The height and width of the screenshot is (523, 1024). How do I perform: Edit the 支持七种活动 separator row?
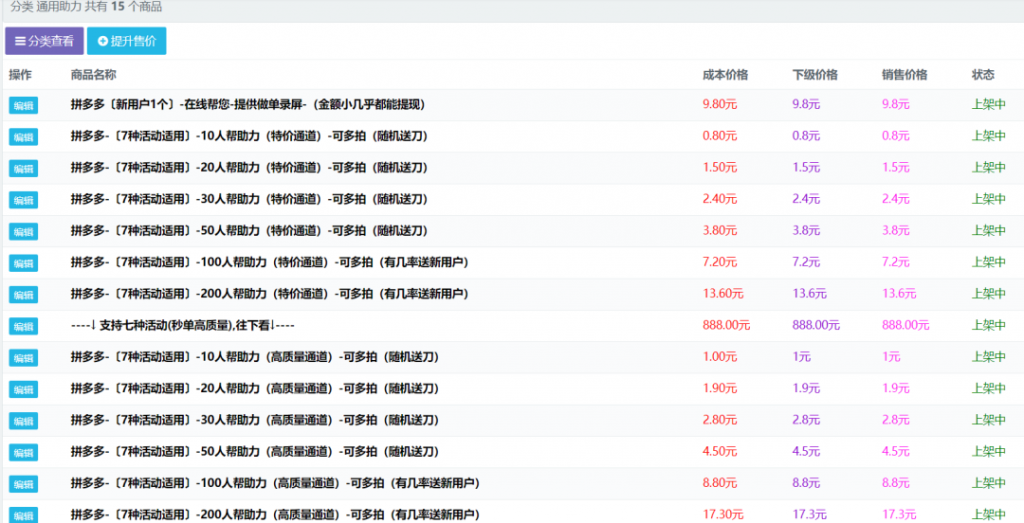(24, 326)
